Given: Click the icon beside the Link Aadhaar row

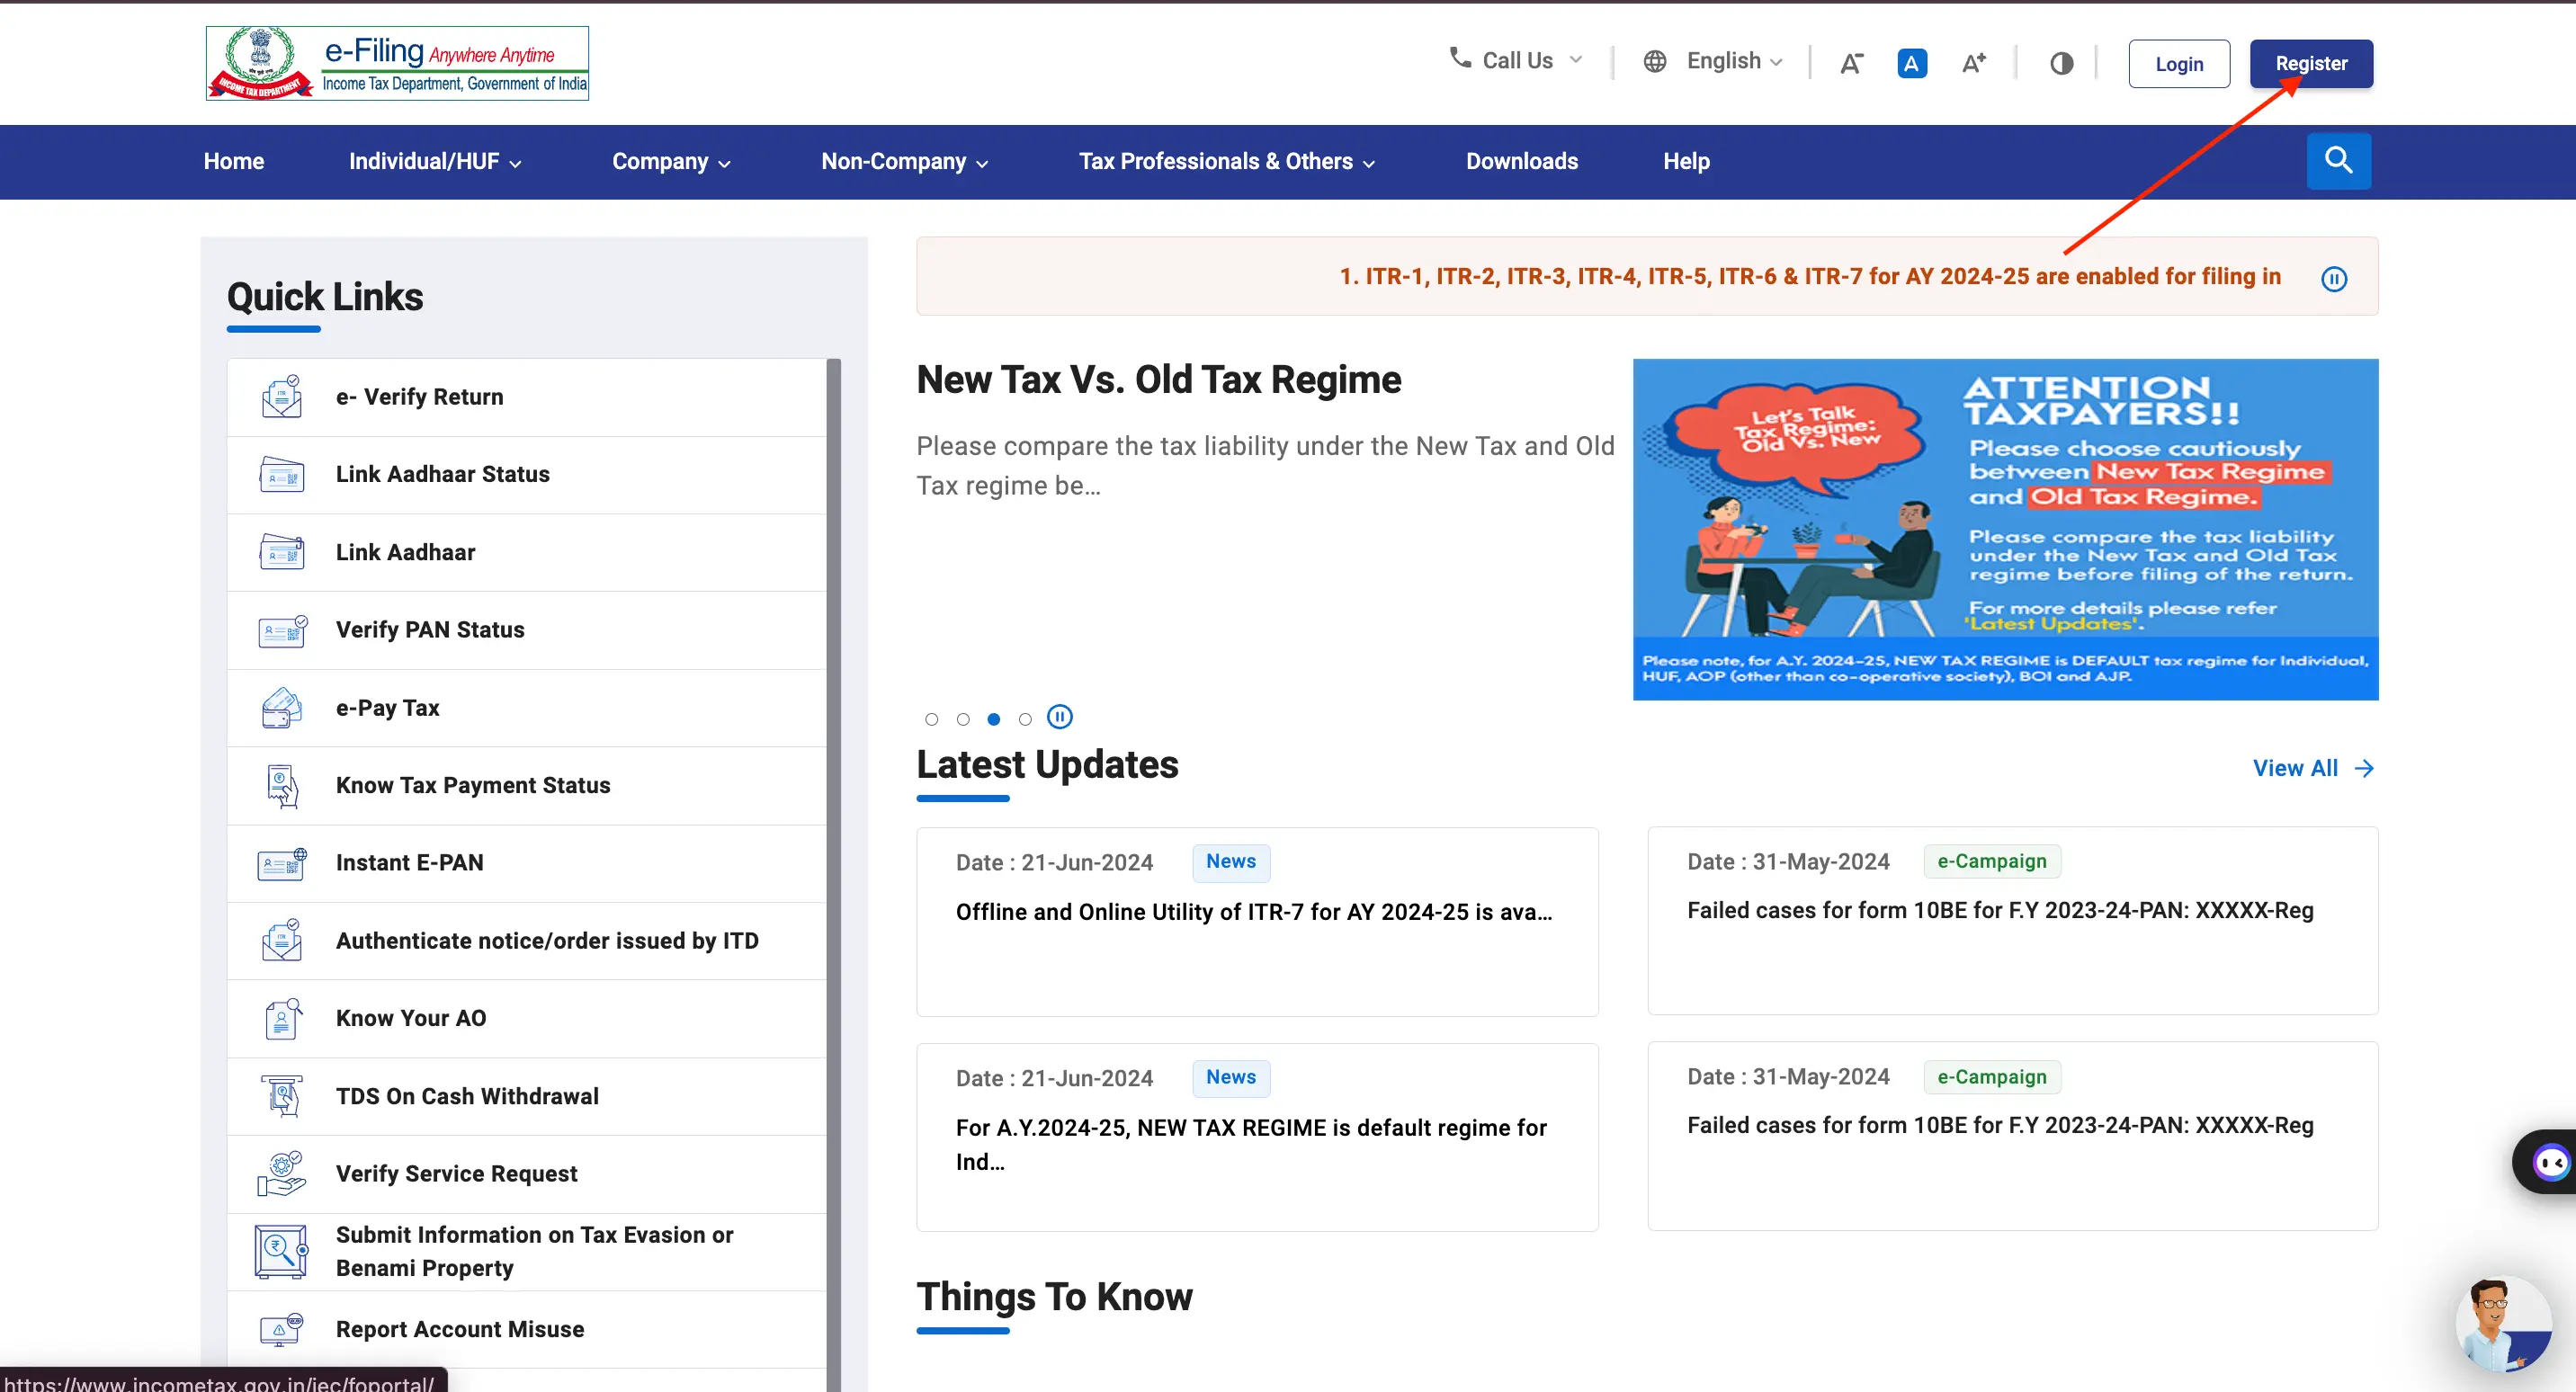Looking at the screenshot, I should click(282, 552).
